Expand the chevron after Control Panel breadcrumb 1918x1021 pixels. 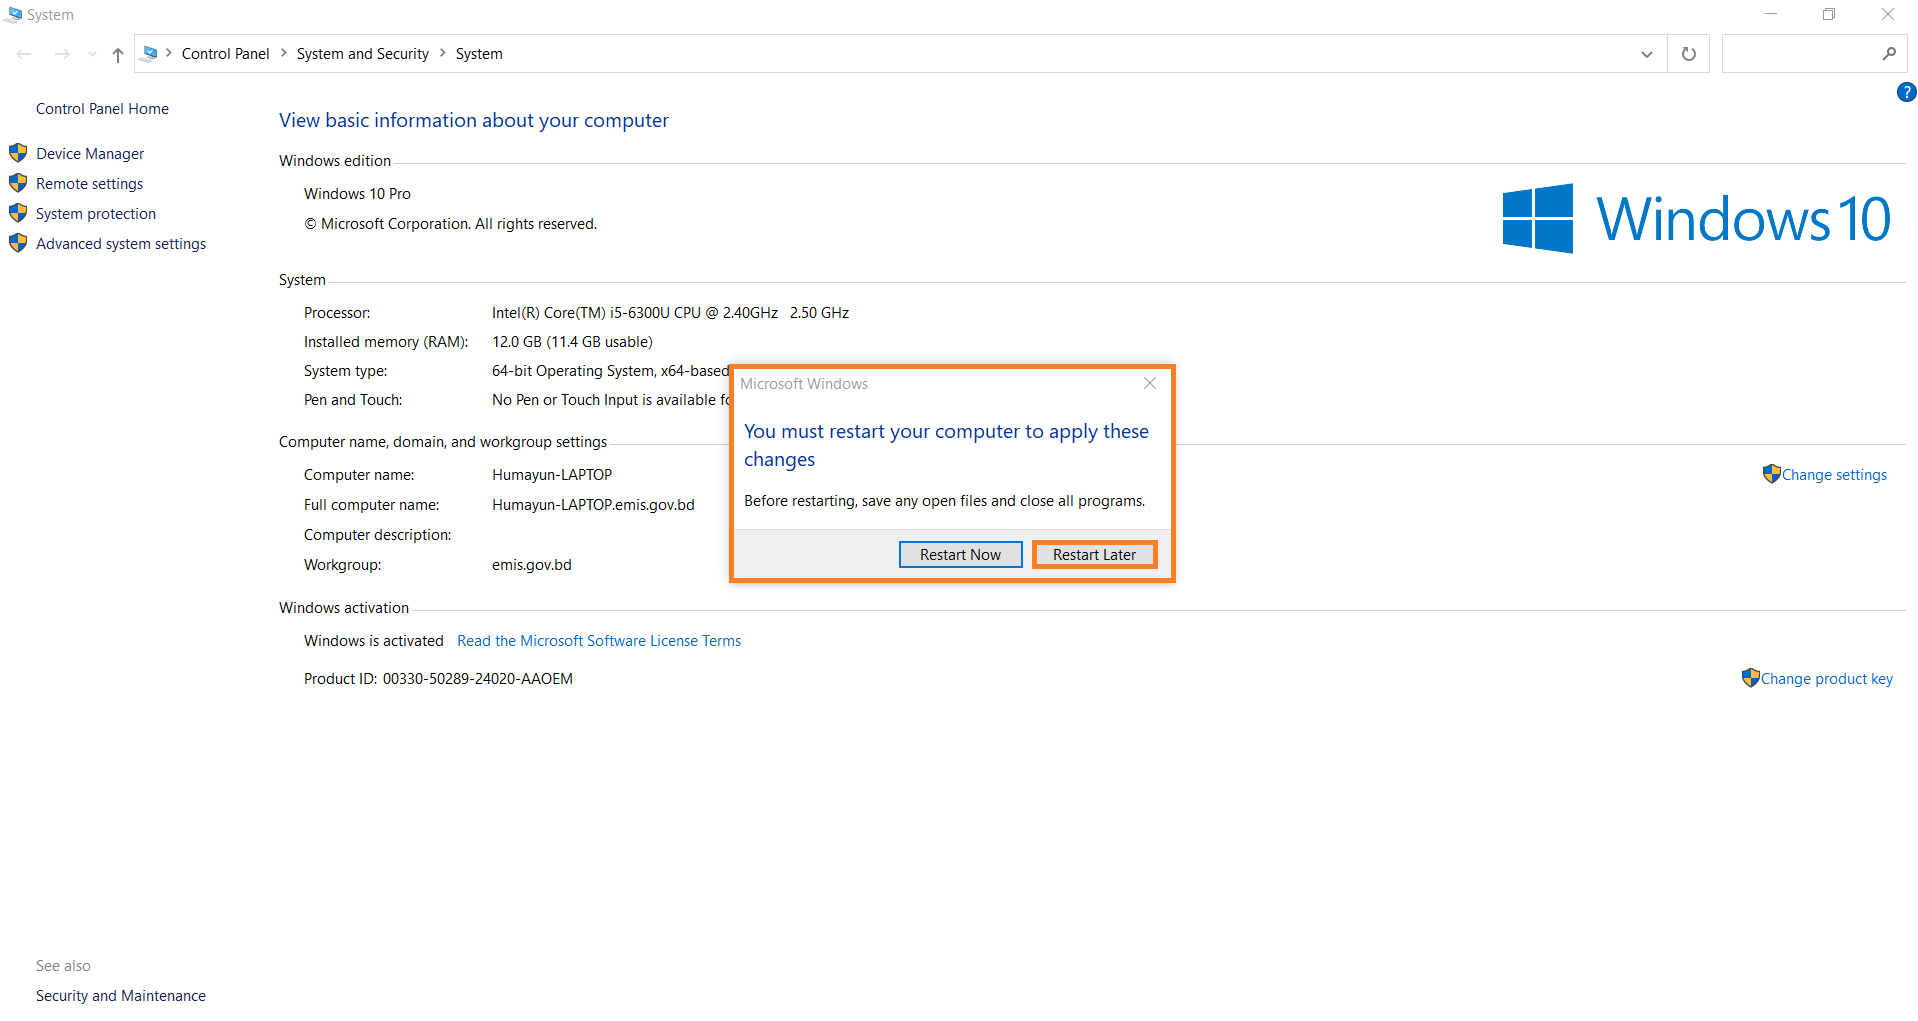point(283,53)
